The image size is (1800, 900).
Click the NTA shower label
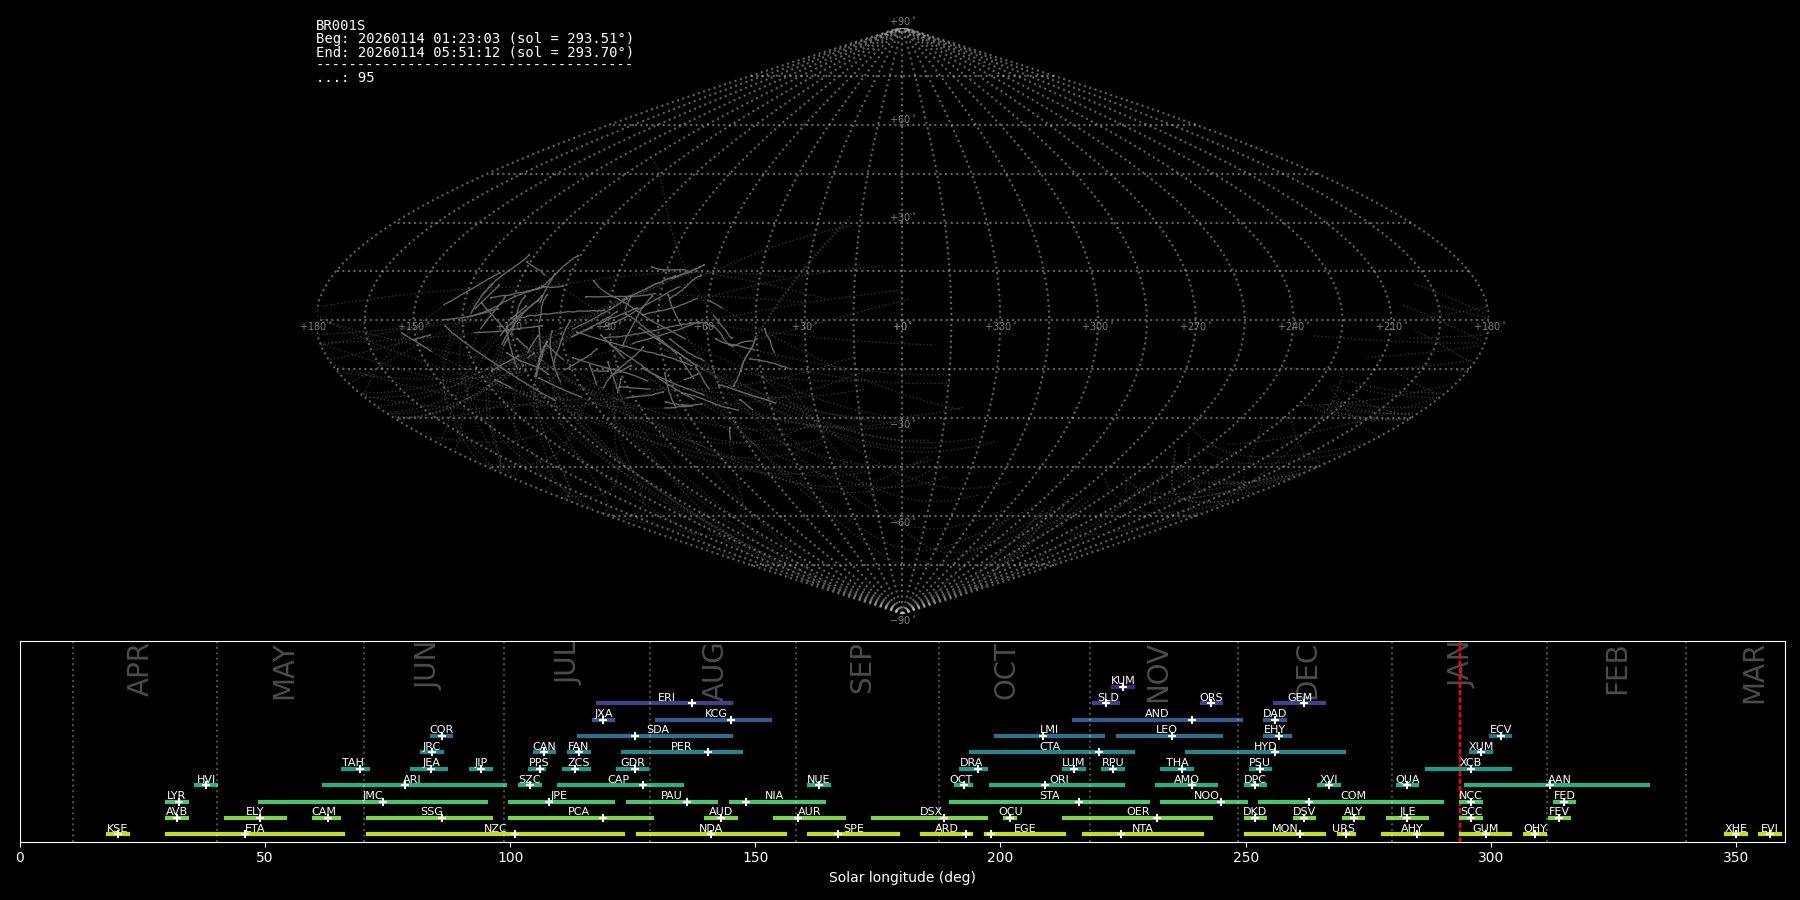point(1142,829)
